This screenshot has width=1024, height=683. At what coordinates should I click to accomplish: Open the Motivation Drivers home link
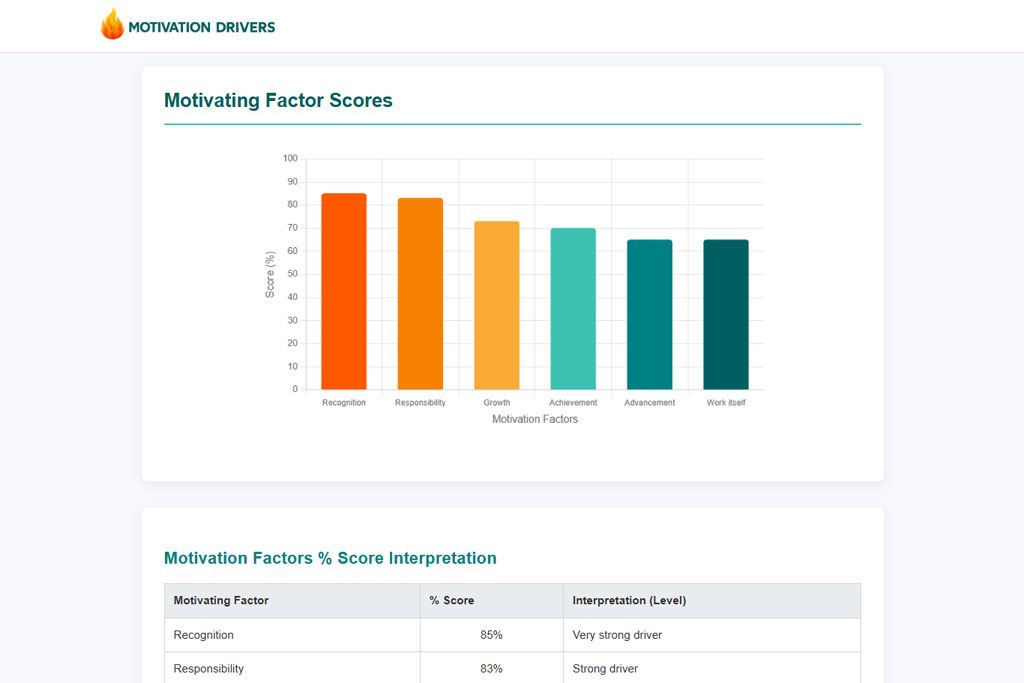(201, 27)
